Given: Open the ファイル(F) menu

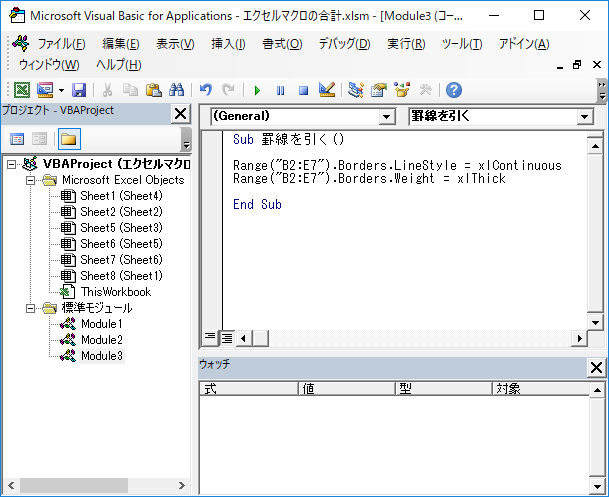Looking at the screenshot, I should click(x=61, y=44).
